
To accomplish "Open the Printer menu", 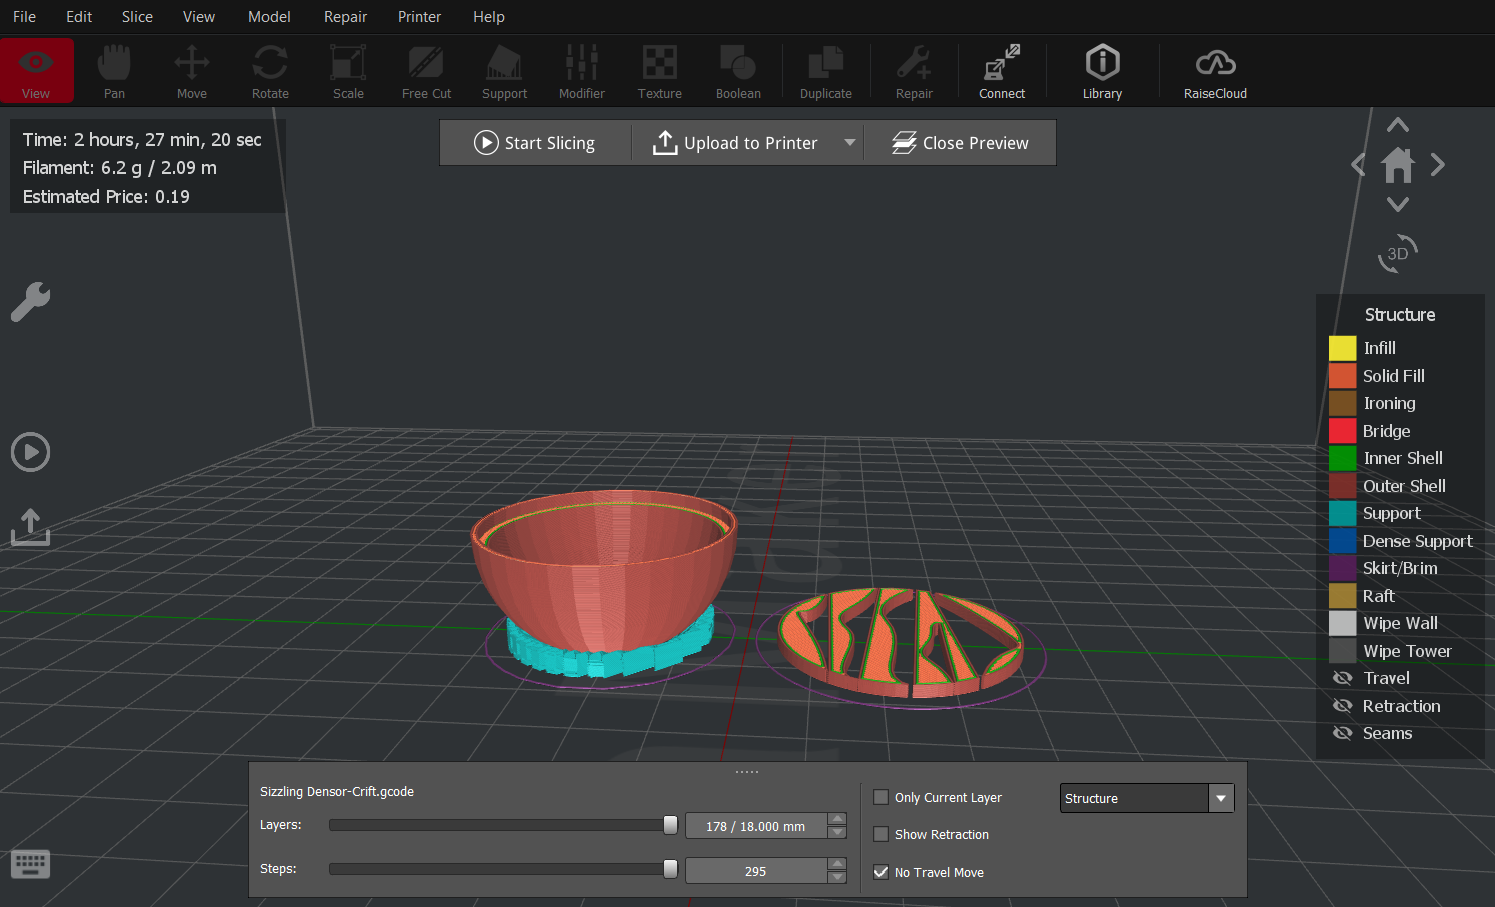I will click(419, 17).
